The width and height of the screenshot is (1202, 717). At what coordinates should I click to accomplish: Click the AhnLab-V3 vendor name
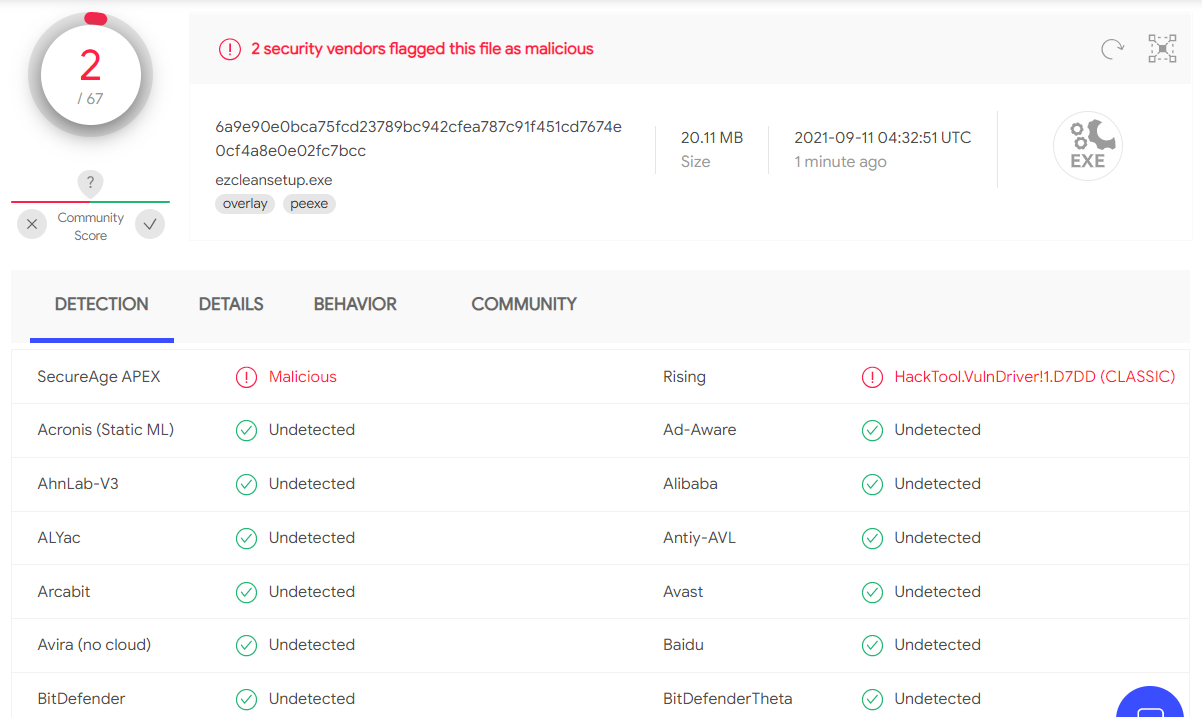coord(78,484)
